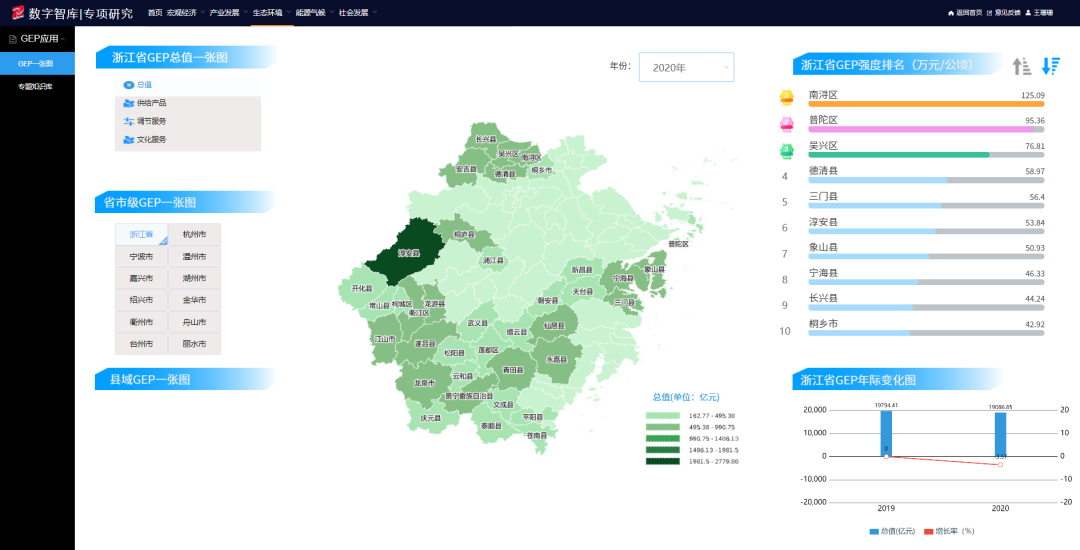Click the user avatar icon beside 王珊珊
1080x550 pixels.
point(1028,13)
